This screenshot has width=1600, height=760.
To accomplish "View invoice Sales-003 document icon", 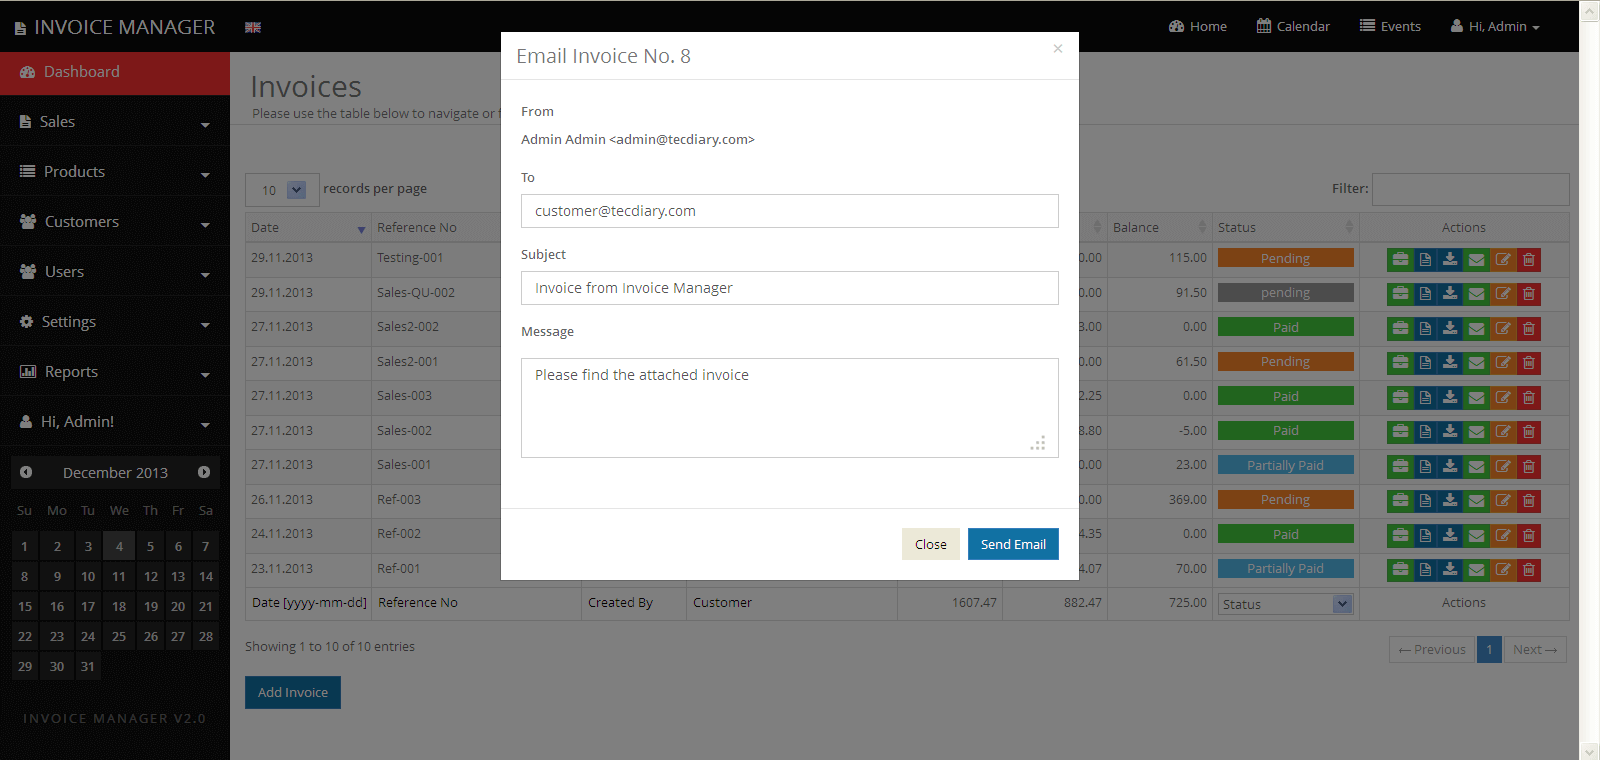I will (1425, 398).
